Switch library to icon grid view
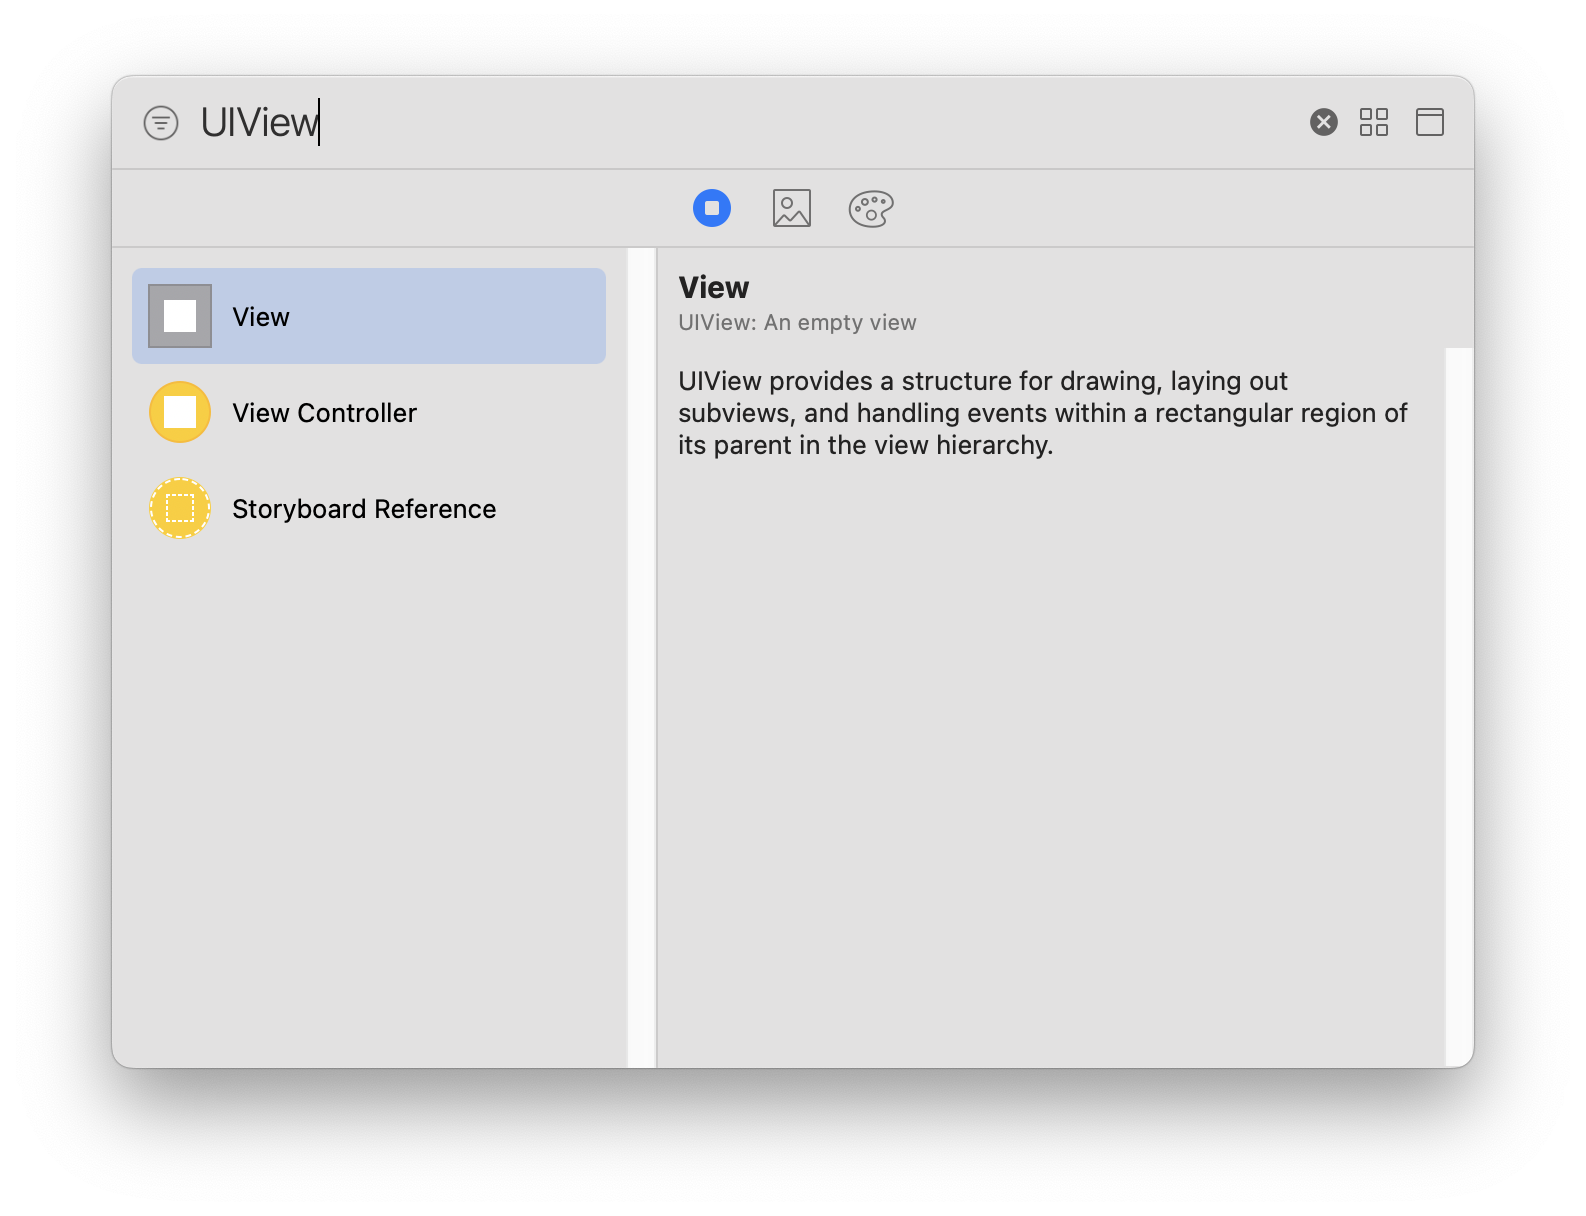1586x1216 pixels. point(1374,122)
